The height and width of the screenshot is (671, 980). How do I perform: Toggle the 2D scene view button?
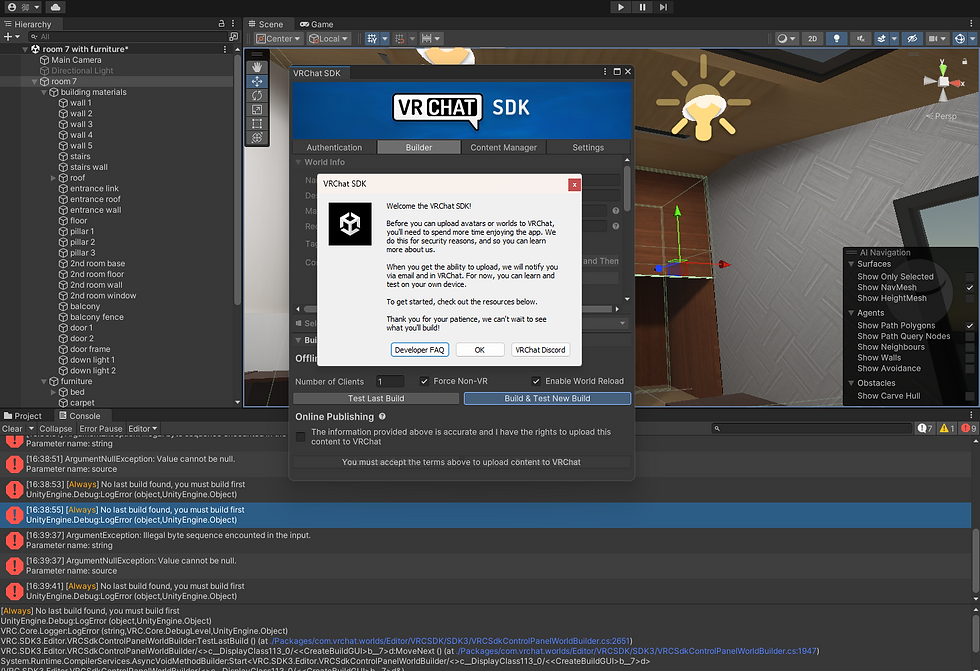(812, 39)
